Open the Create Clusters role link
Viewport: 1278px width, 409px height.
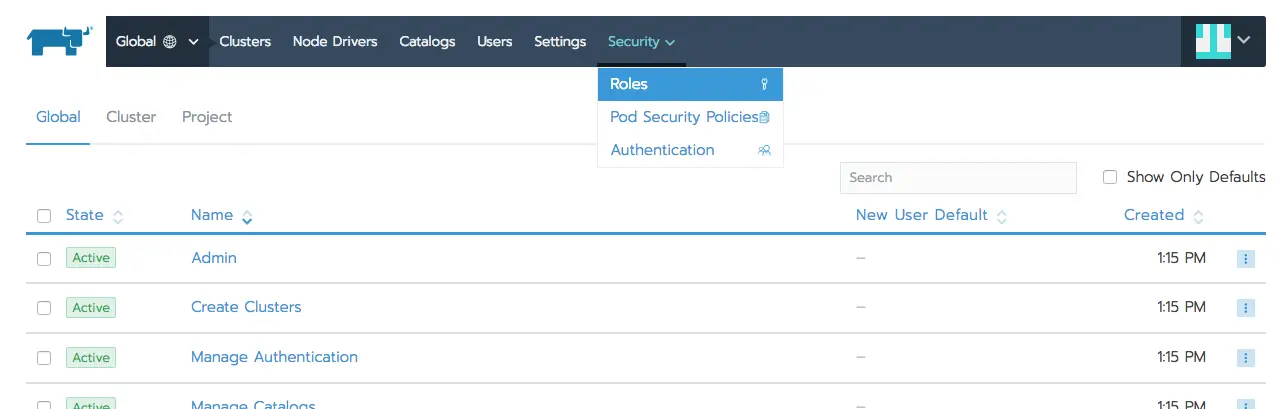[246, 307]
